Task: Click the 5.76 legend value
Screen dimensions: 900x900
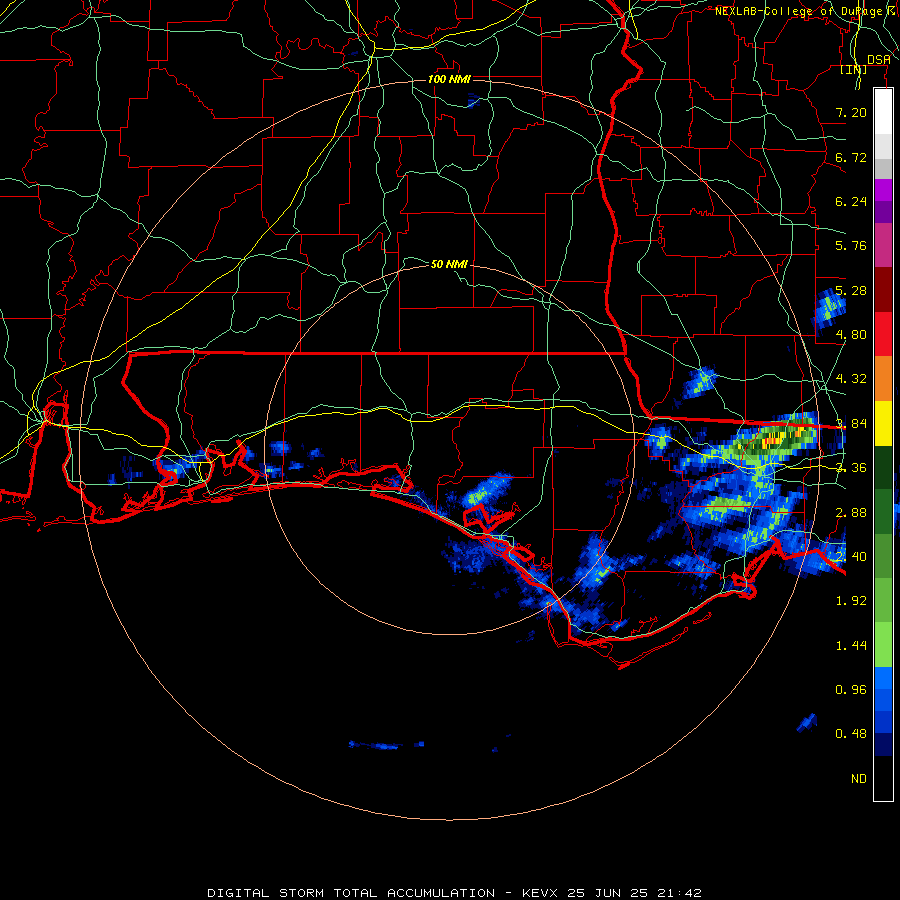Action: (x=851, y=246)
